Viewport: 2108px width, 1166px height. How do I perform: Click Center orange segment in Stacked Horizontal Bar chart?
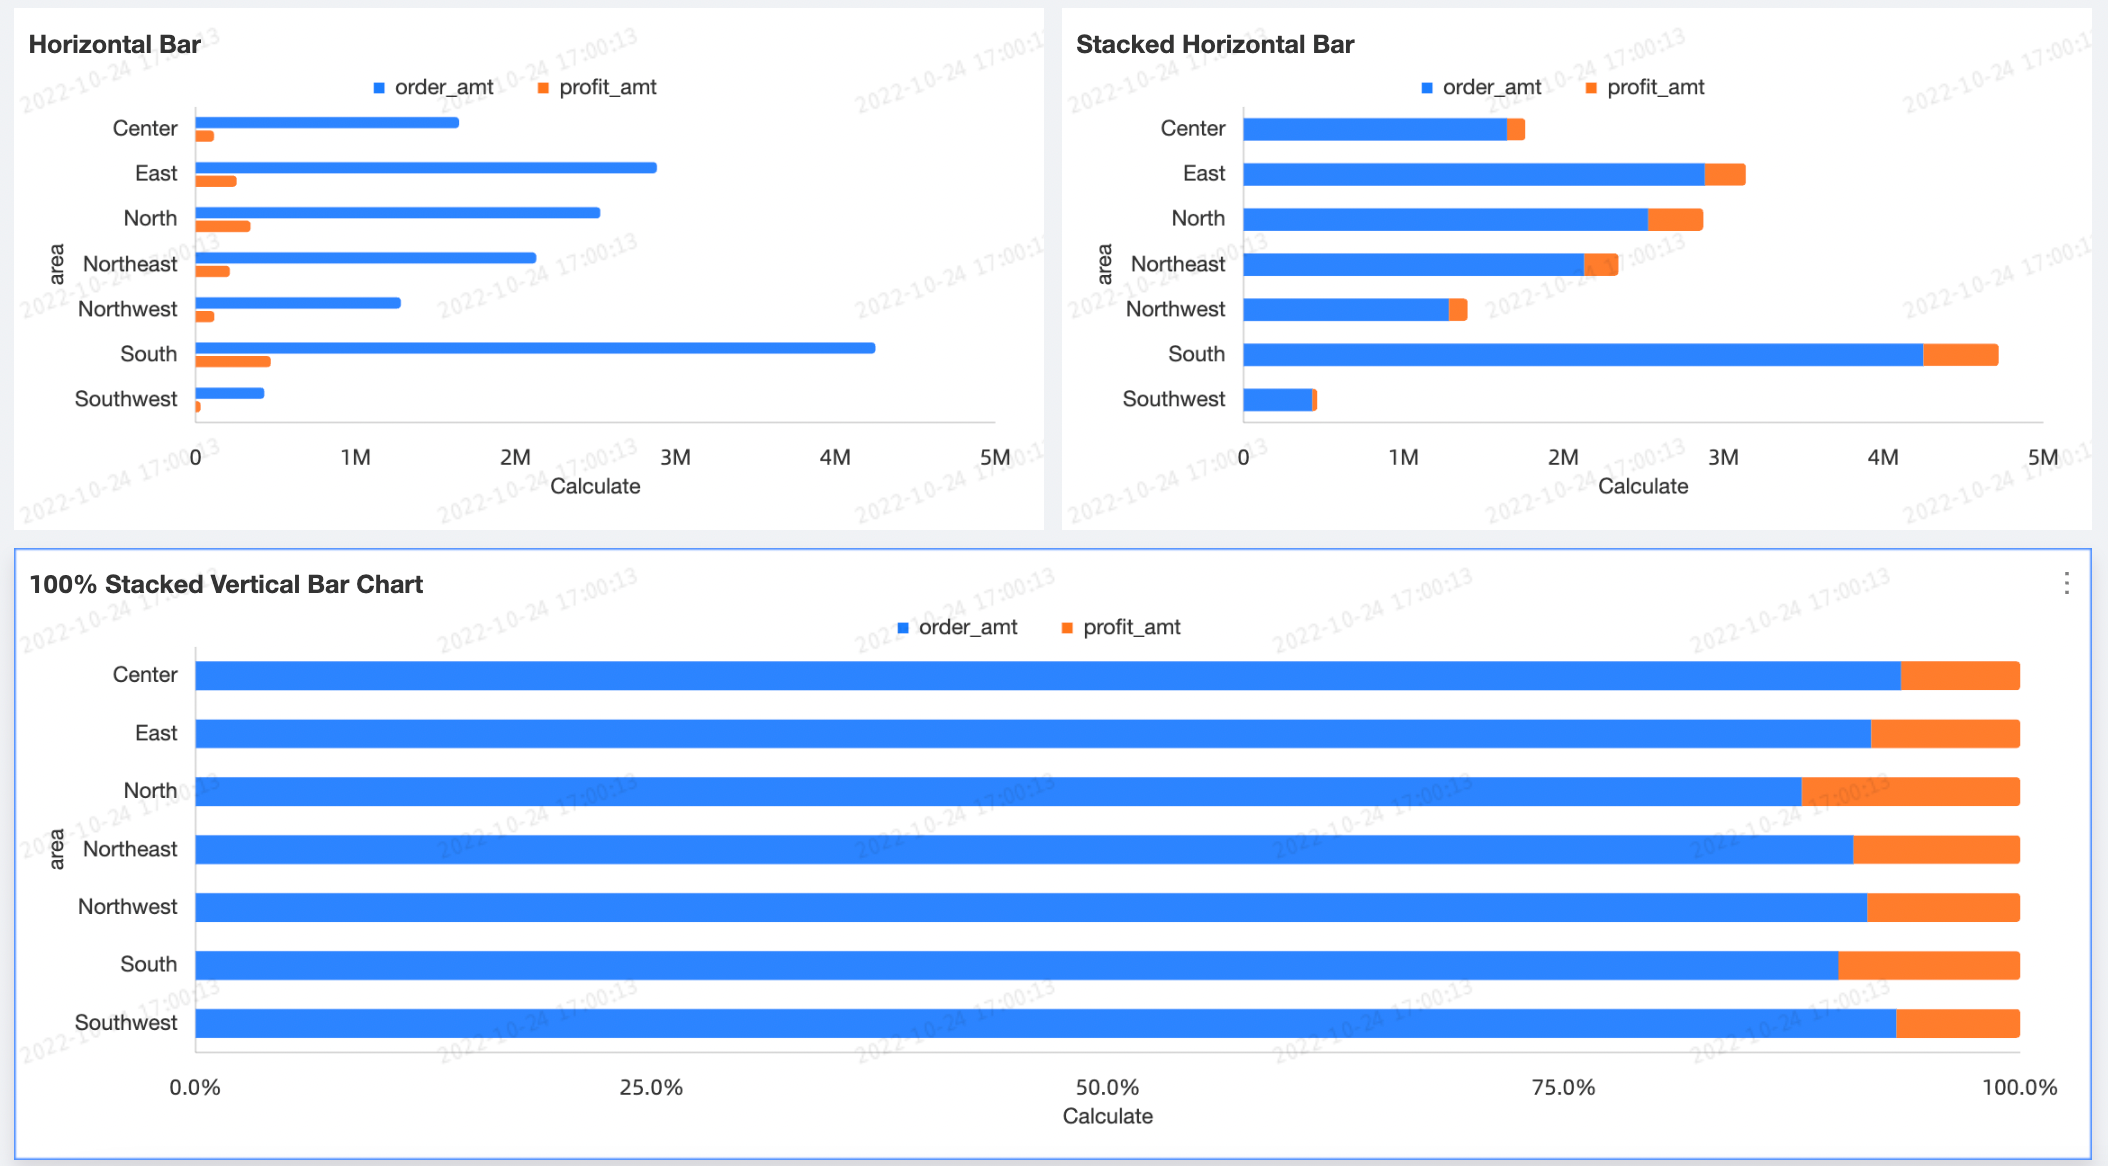1516,129
